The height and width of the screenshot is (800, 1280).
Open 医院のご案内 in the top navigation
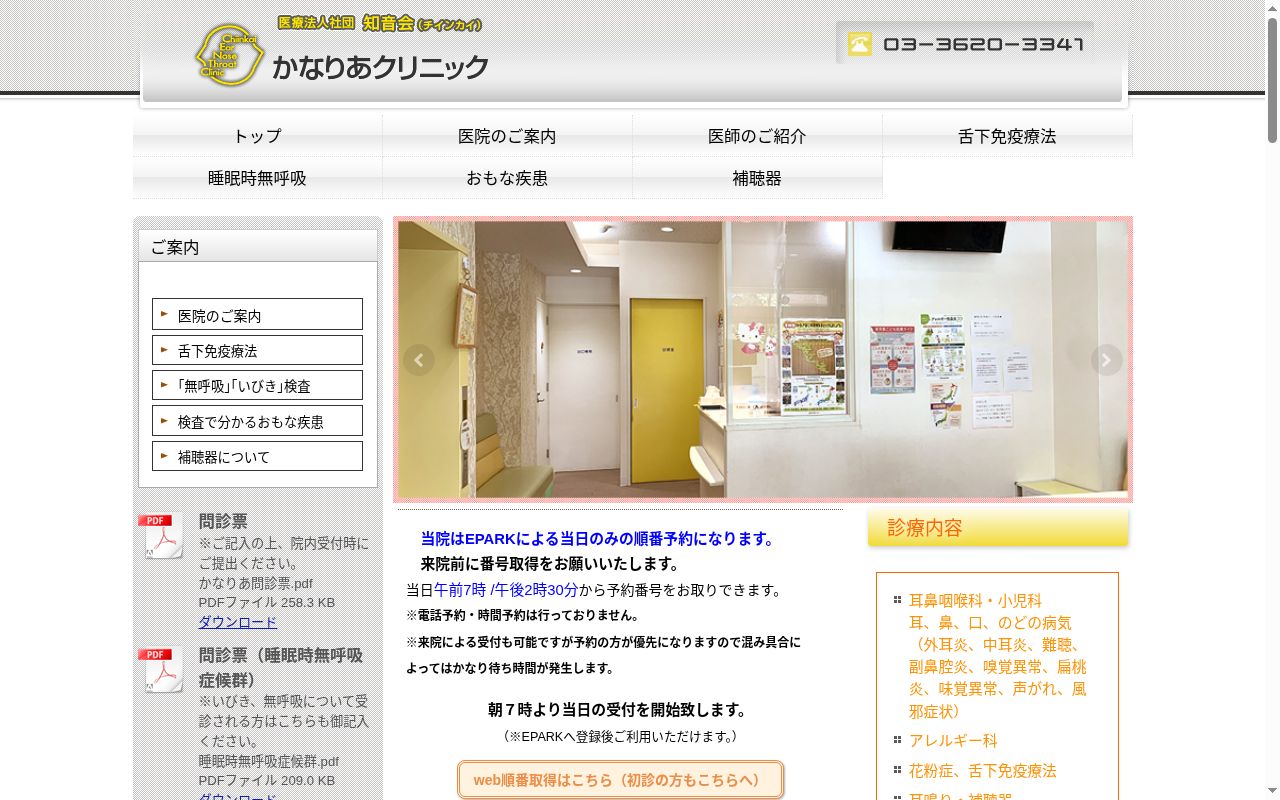click(x=507, y=136)
